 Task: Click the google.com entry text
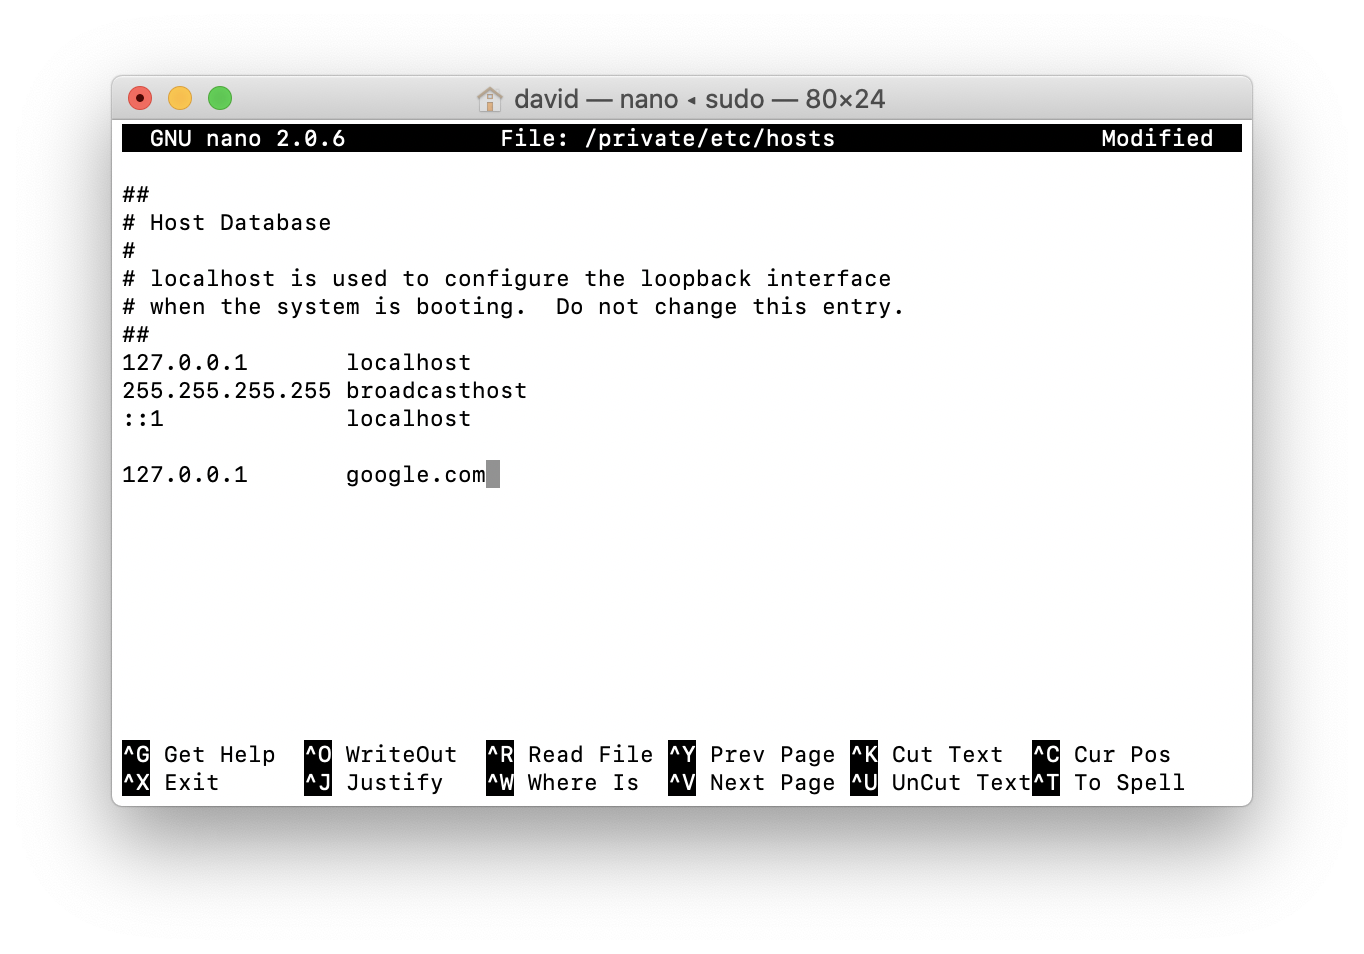[415, 475]
